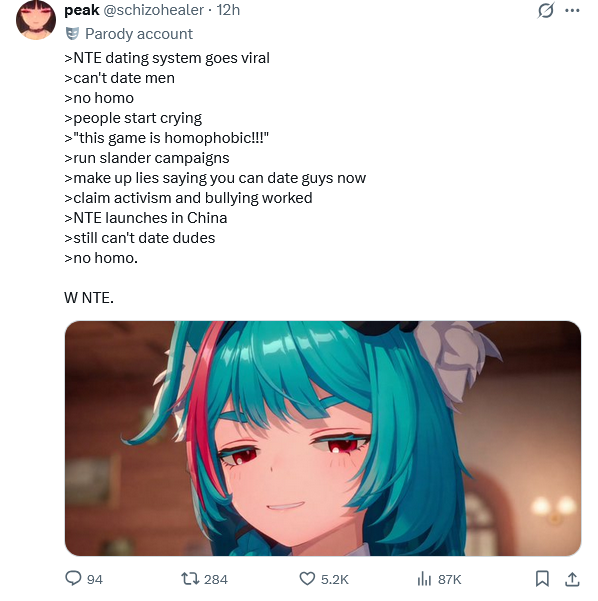The width and height of the screenshot is (598, 601).
Task: Open the 12h timestamp permalink
Action: pyautogui.click(x=228, y=10)
